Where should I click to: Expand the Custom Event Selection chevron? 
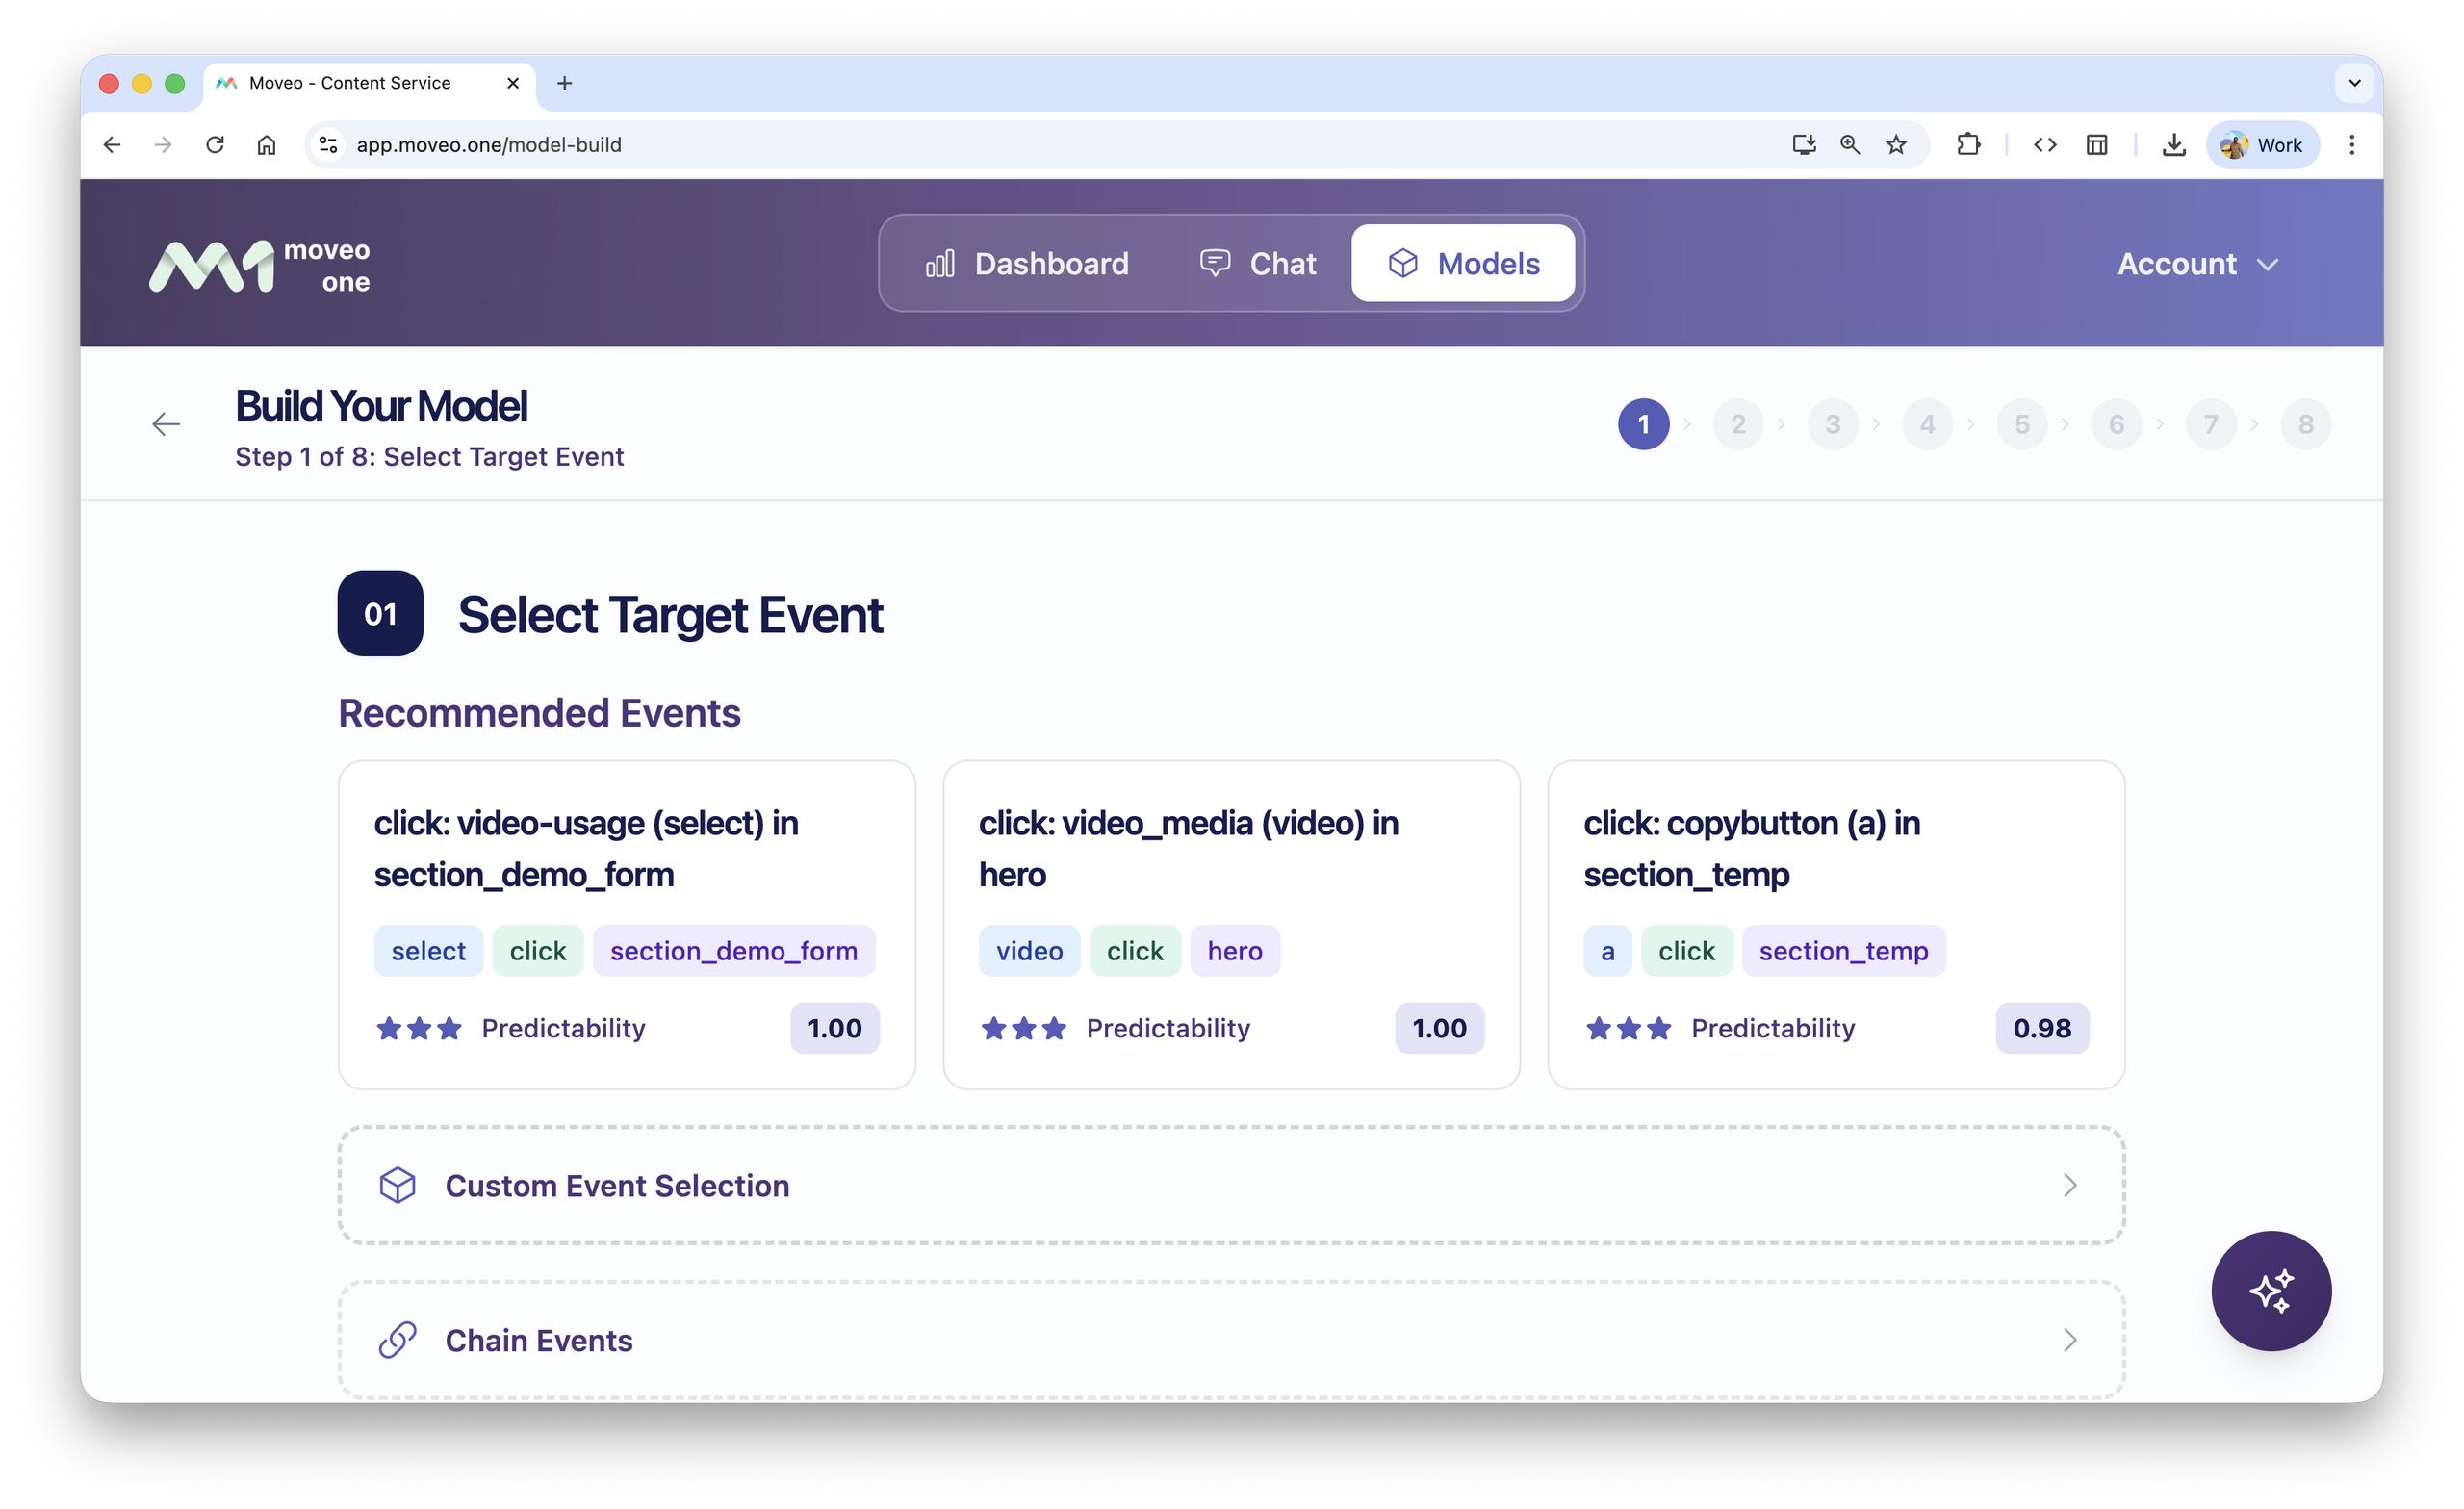(x=2069, y=1185)
